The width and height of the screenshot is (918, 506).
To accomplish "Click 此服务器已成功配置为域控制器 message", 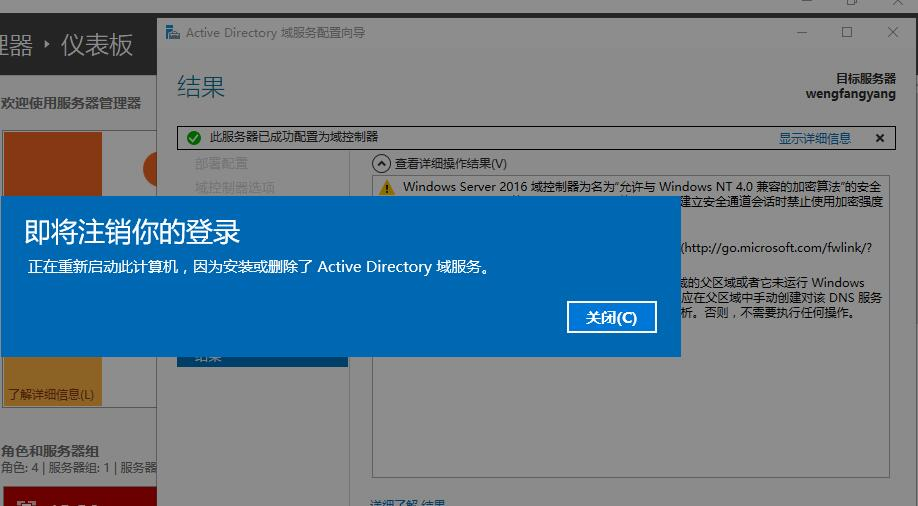I will coord(293,137).
